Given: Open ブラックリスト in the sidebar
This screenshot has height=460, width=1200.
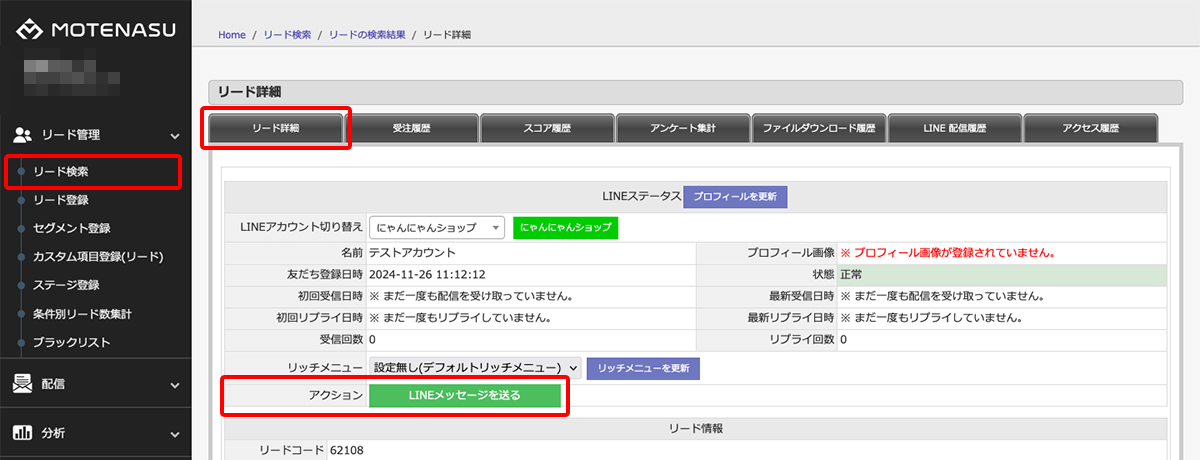Looking at the screenshot, I should [71, 343].
